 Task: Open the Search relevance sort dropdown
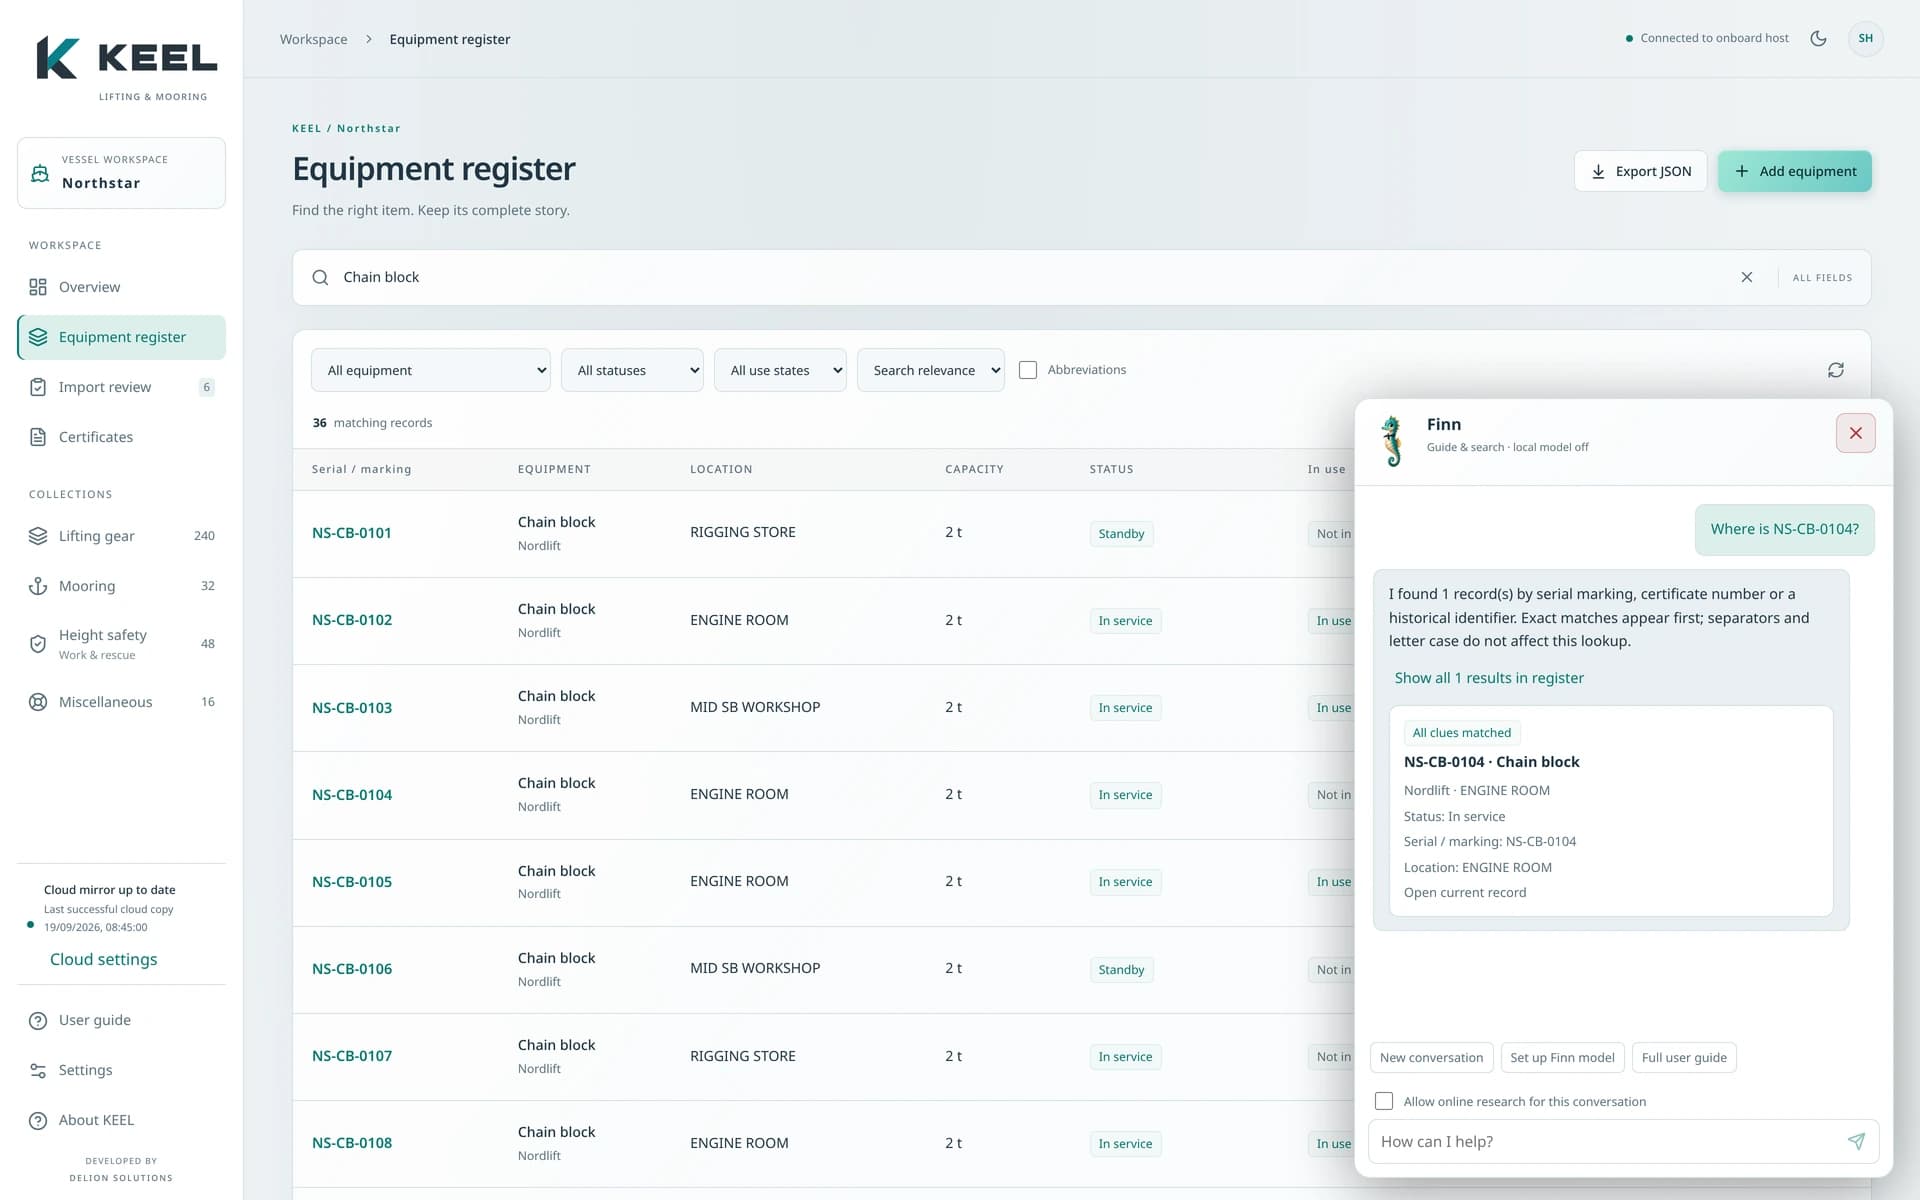click(930, 370)
